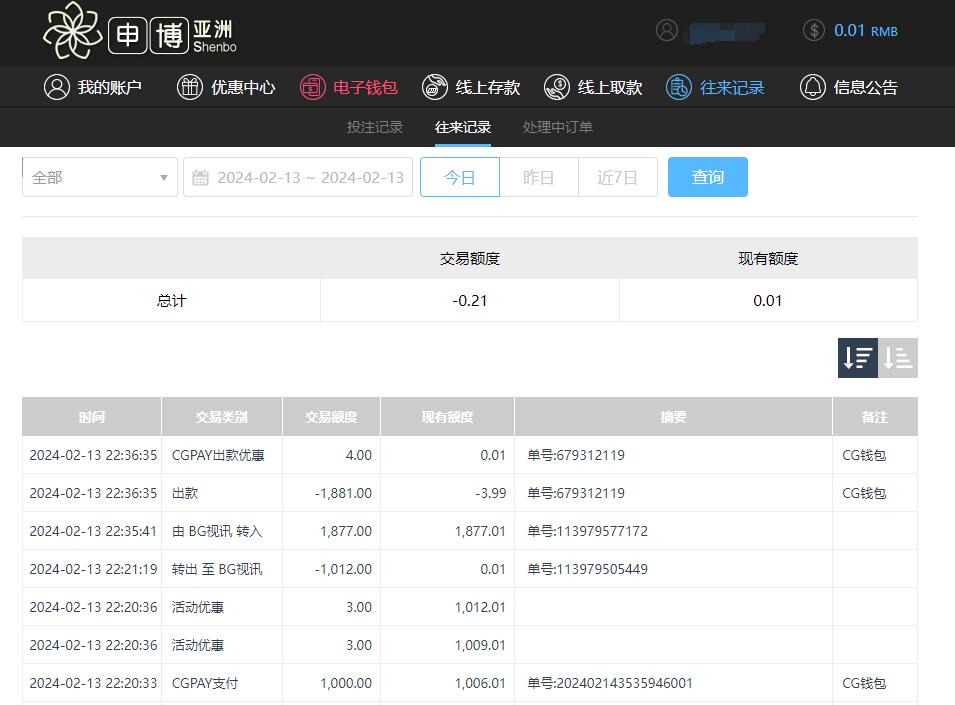955x705 pixels.
Task: Open 优惠中心 gift promotions page
Action: [x=226, y=87]
